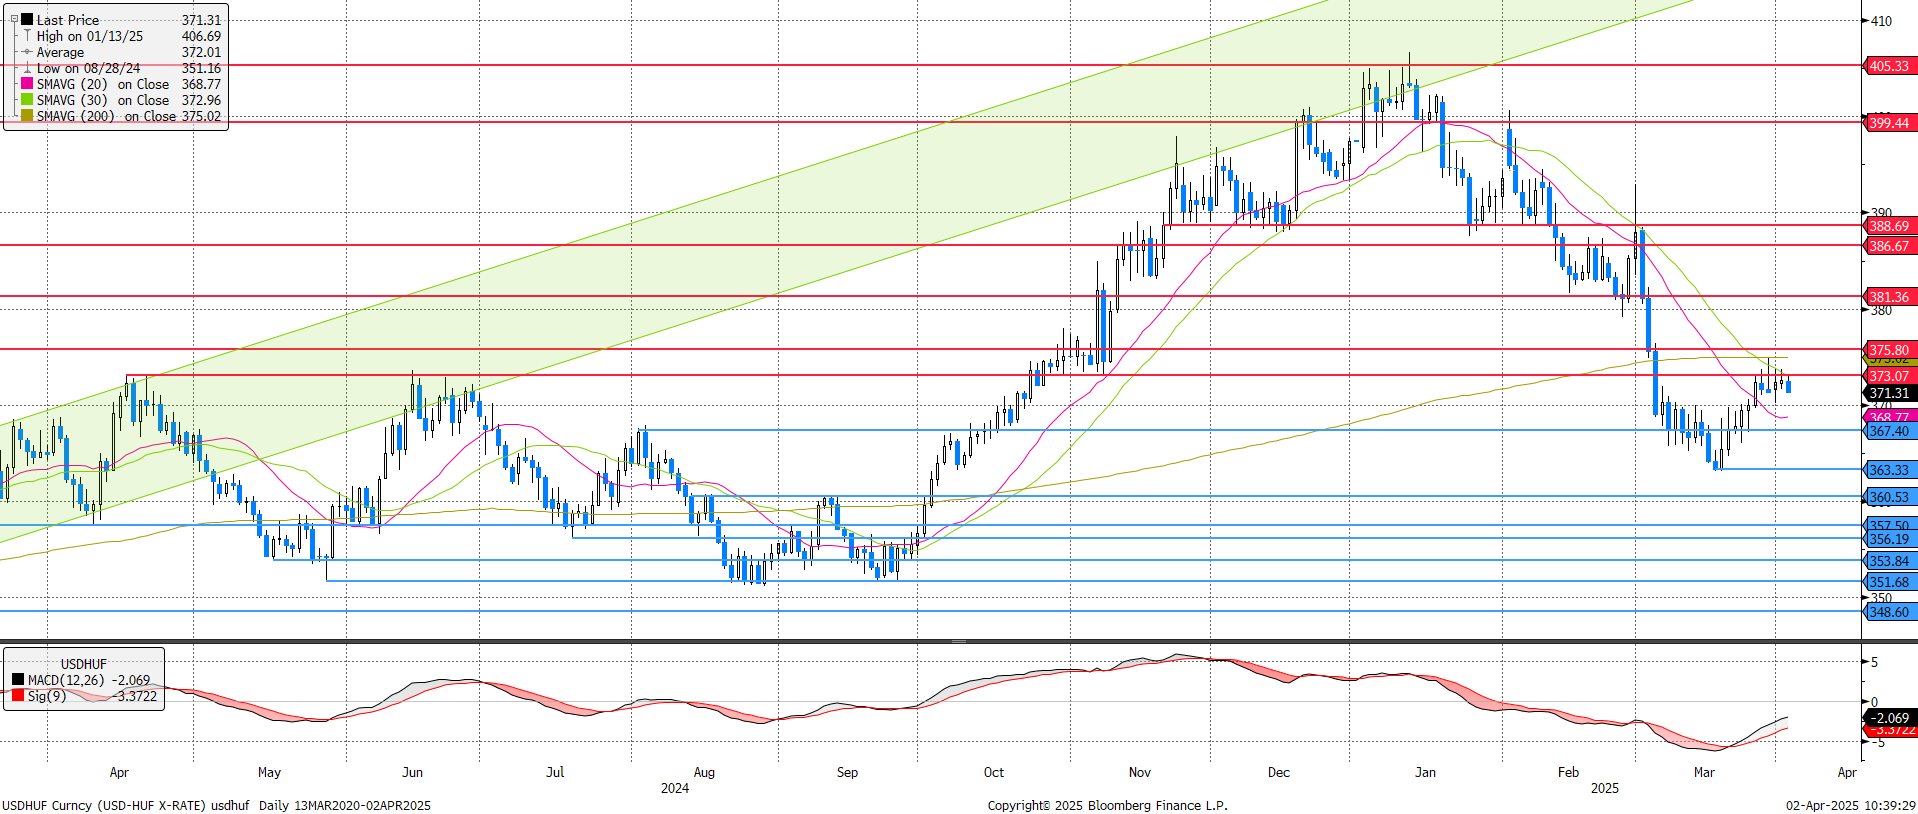Select the 373.07 red price level tag
Image resolution: width=1918 pixels, height=814 pixels.
[1889, 376]
